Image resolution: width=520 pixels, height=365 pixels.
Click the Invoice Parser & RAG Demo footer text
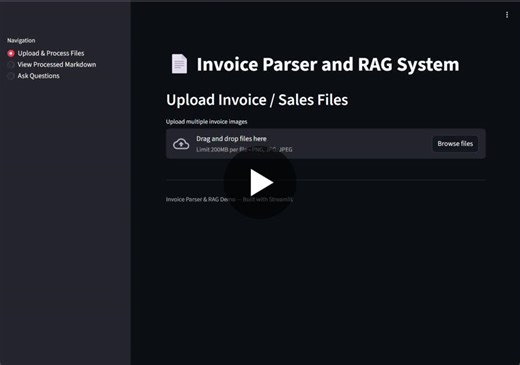tap(229, 199)
